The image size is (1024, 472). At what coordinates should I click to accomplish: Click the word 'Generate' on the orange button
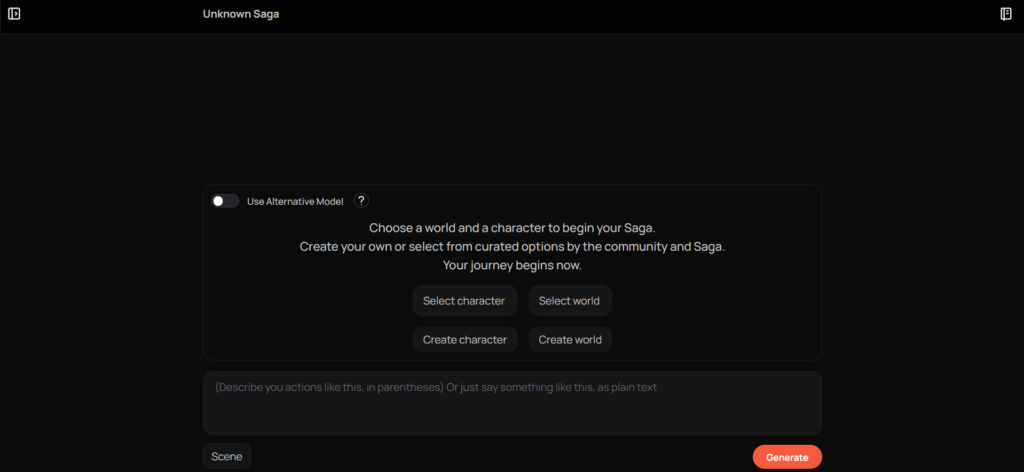click(x=787, y=457)
